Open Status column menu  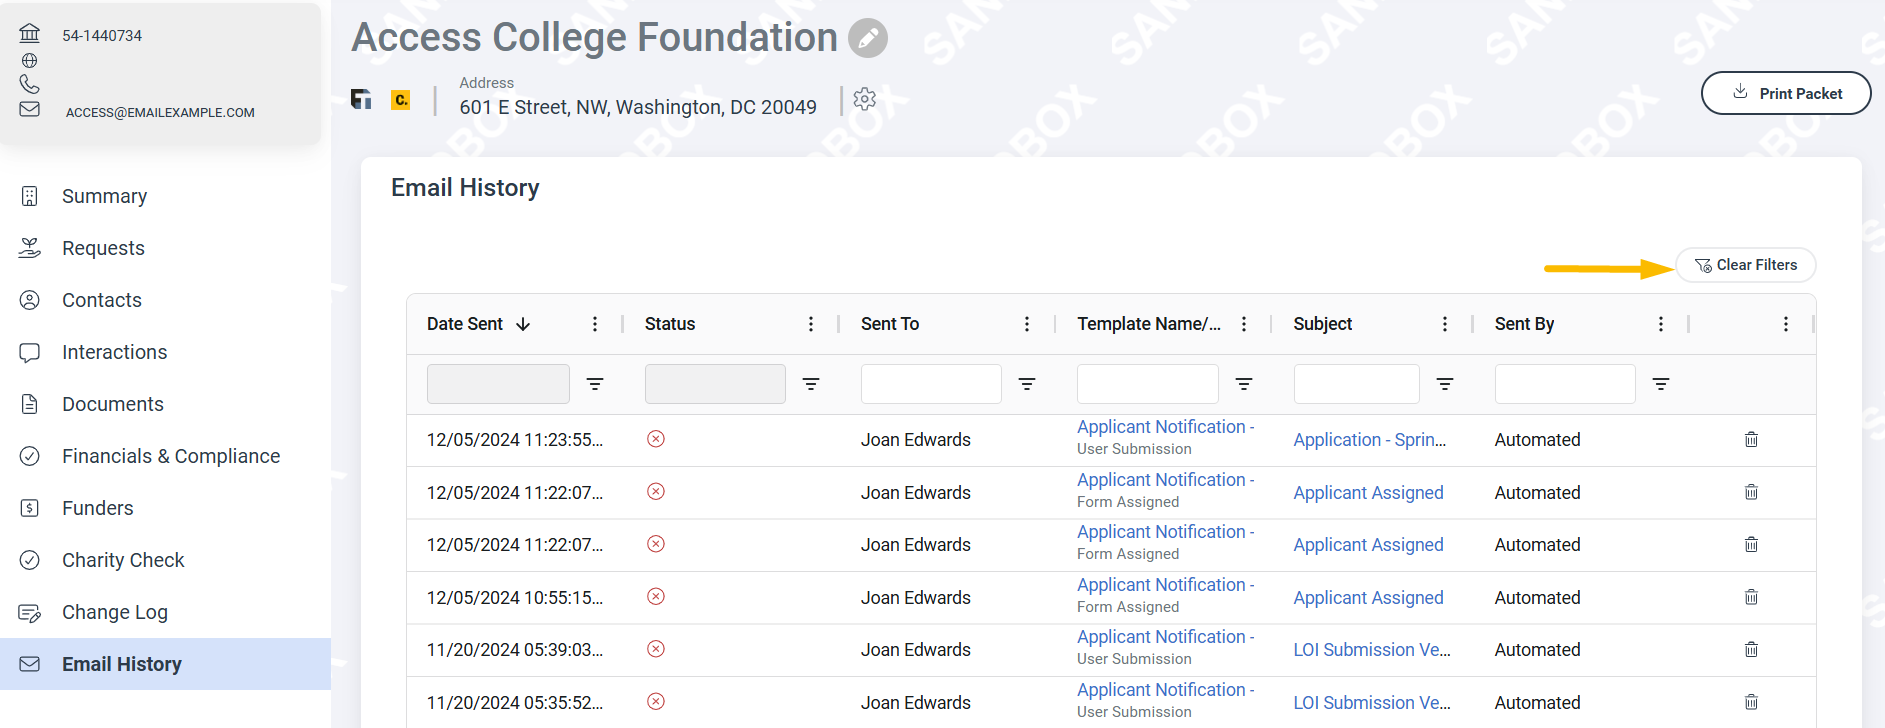tap(811, 324)
